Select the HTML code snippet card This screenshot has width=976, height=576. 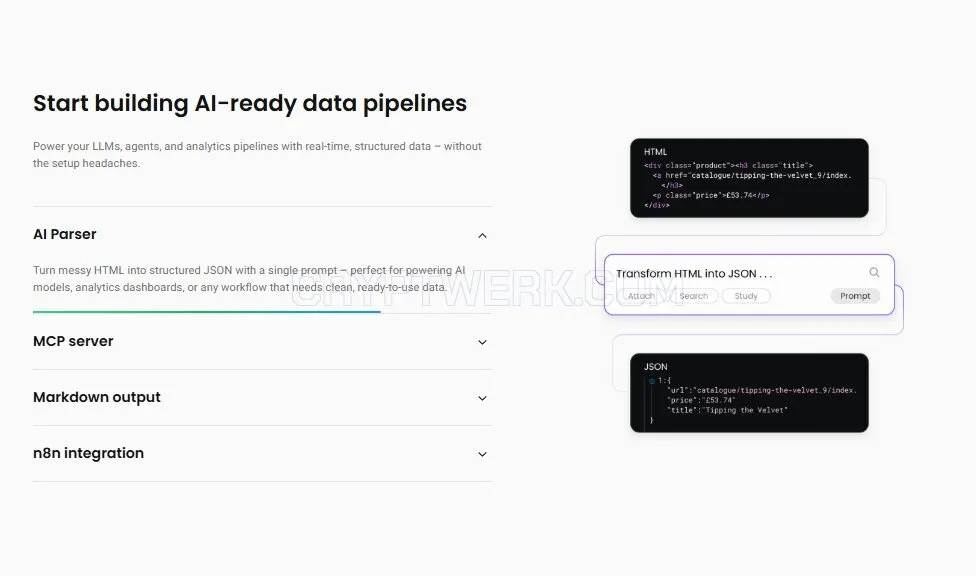pos(749,178)
